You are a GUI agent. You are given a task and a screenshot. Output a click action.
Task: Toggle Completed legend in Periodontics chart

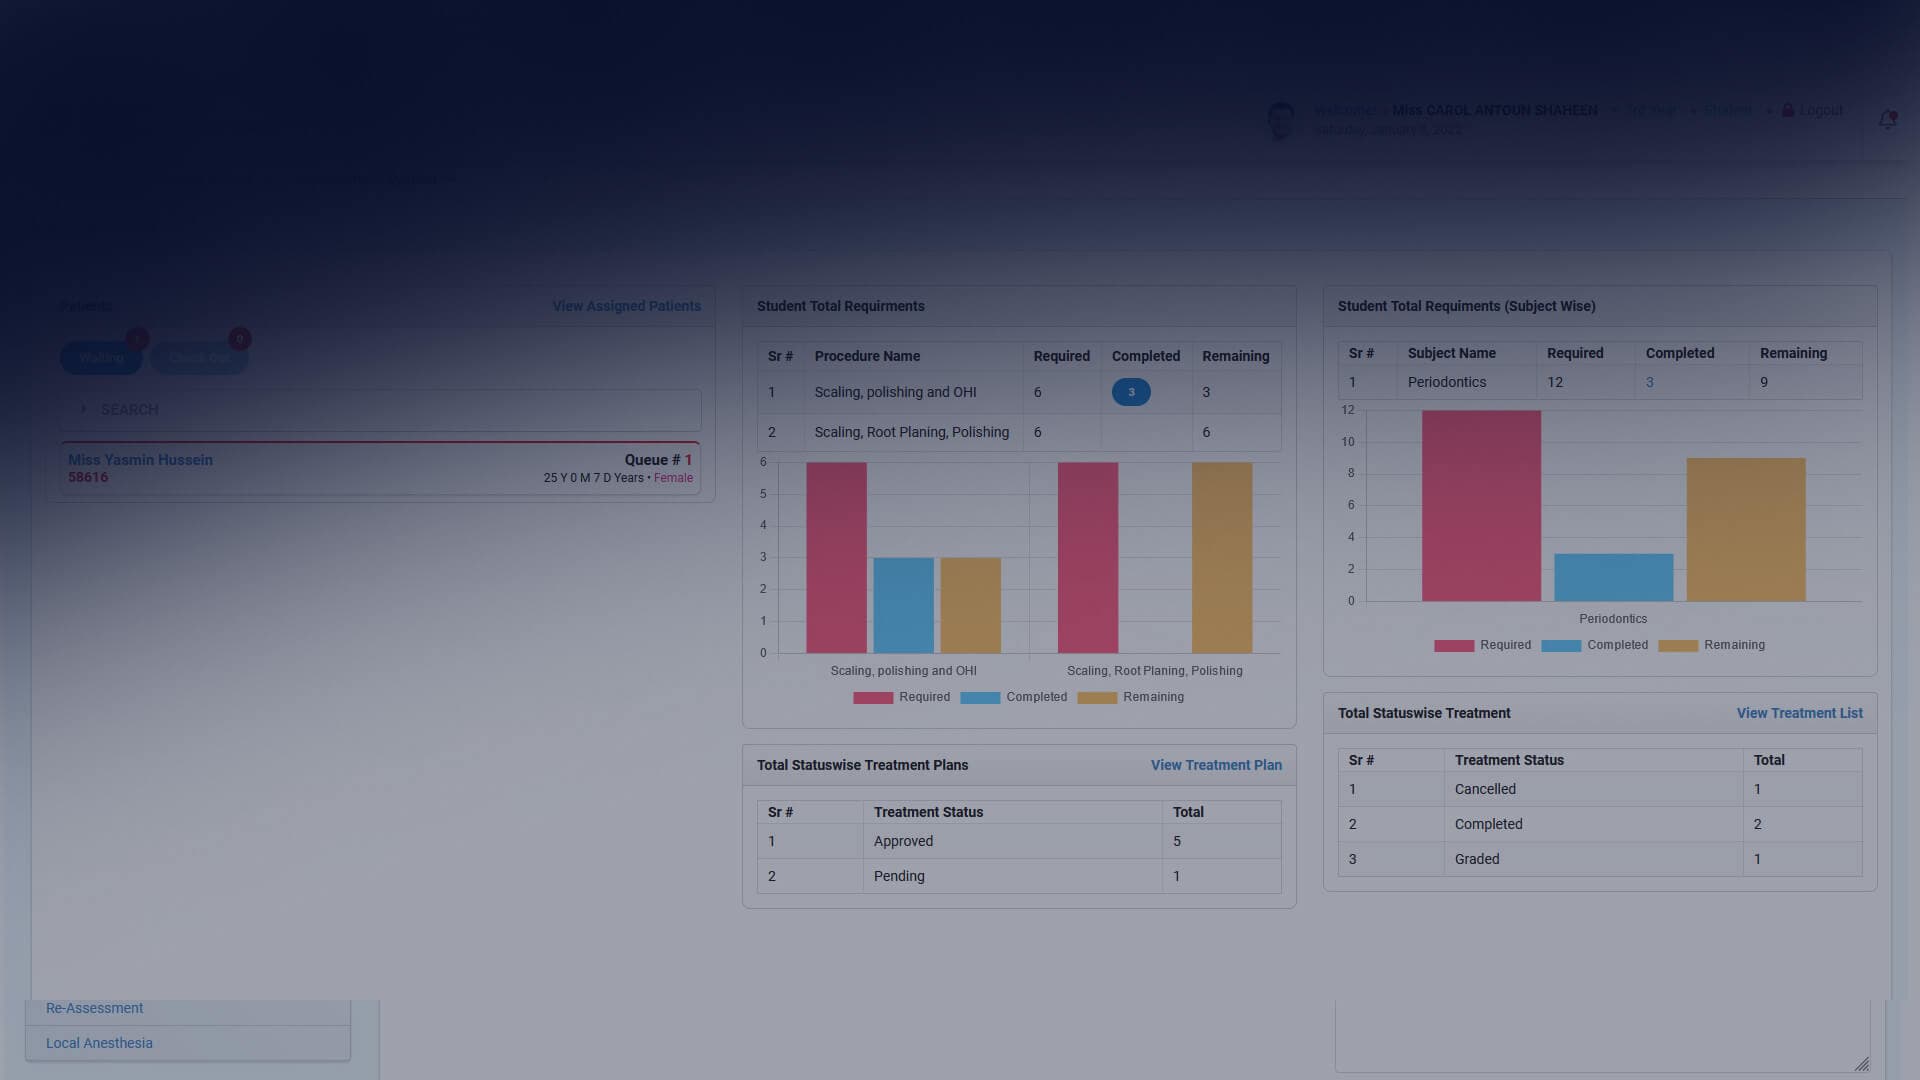click(x=1594, y=645)
